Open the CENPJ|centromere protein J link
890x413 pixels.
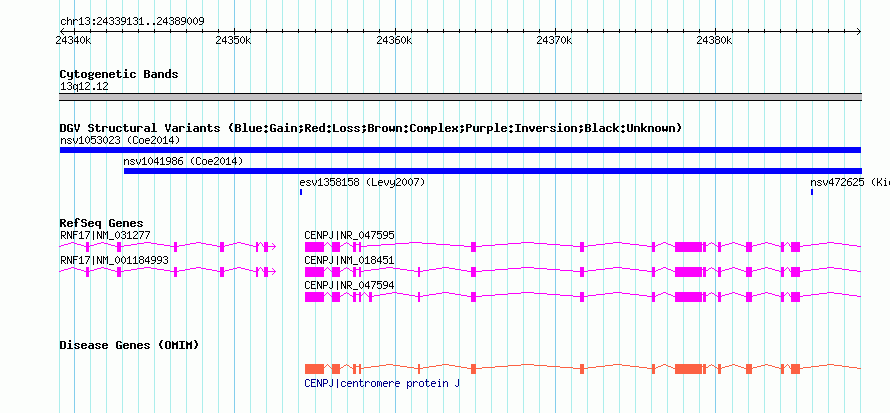[382, 384]
